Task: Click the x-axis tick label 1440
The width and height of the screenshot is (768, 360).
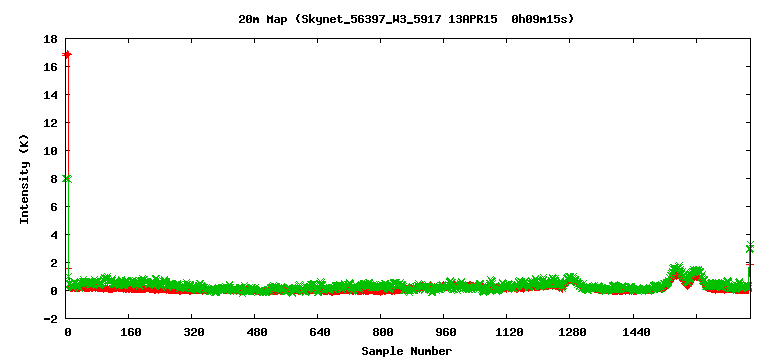Action: [635, 333]
